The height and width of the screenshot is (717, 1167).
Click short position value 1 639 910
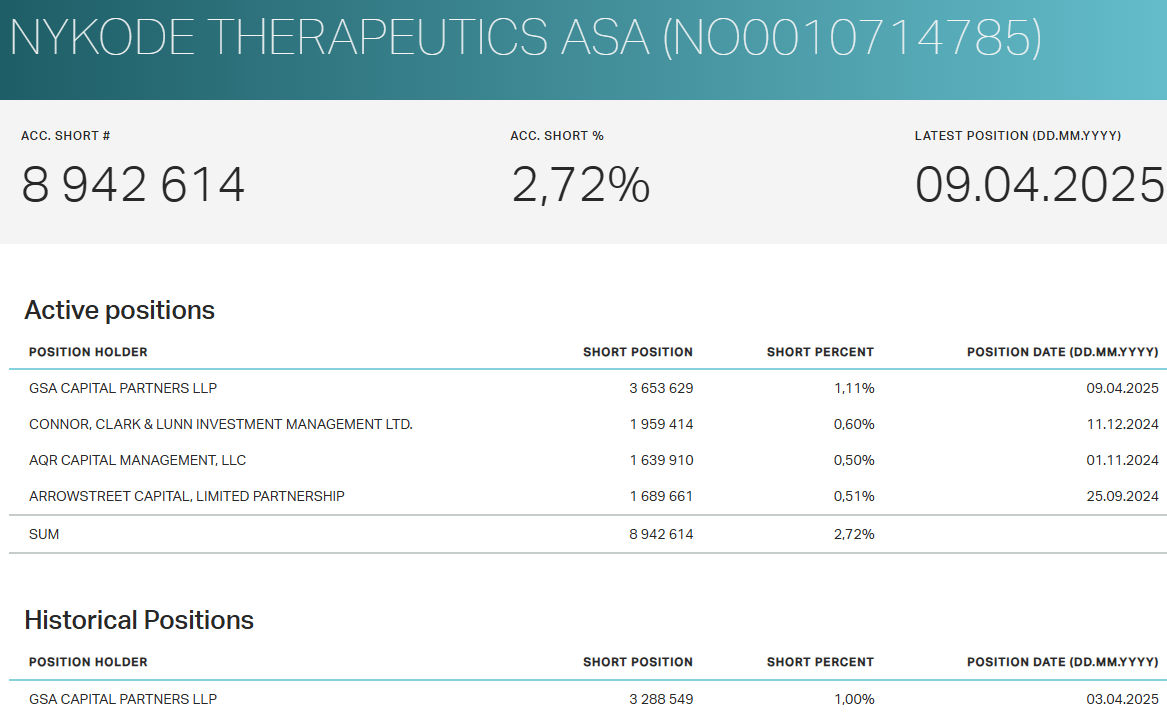tap(661, 460)
